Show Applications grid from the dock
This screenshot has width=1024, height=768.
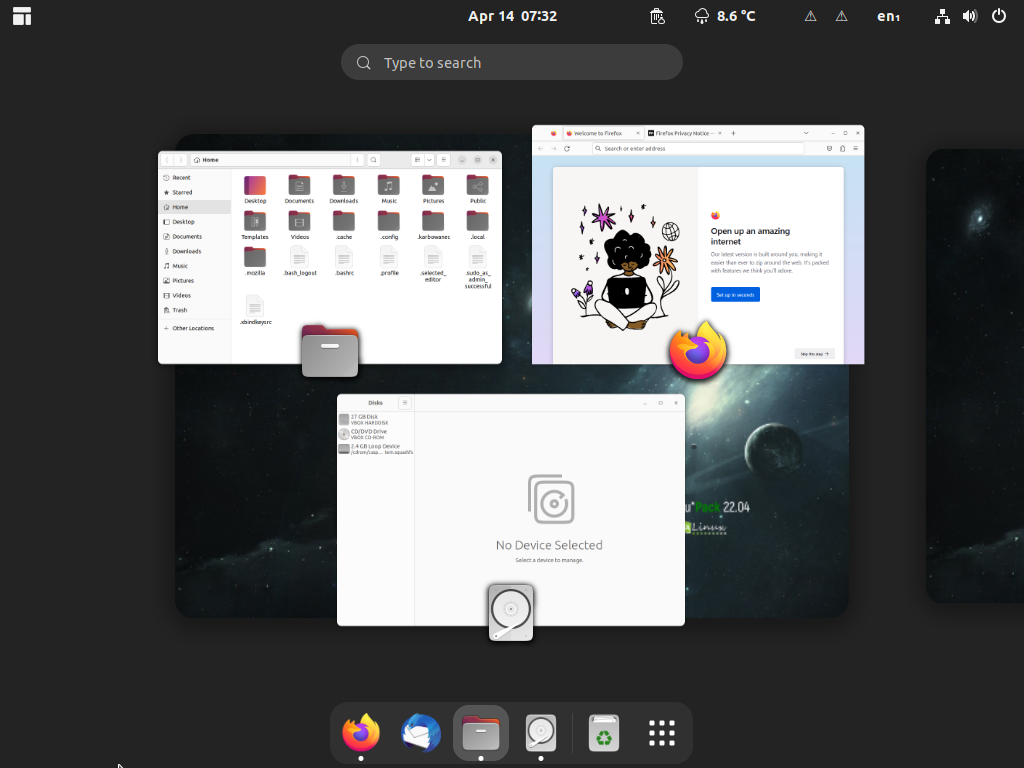click(x=662, y=733)
